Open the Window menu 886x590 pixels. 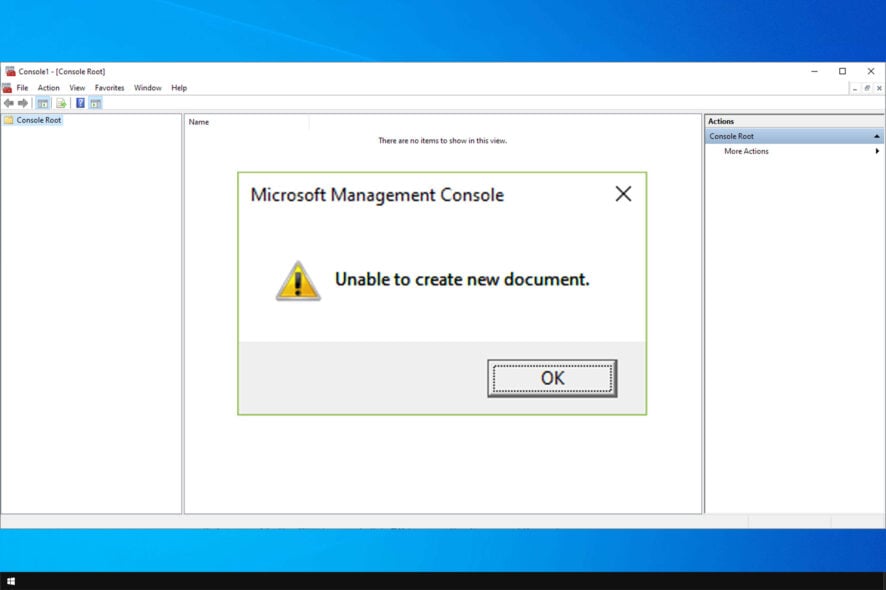[x=147, y=88]
